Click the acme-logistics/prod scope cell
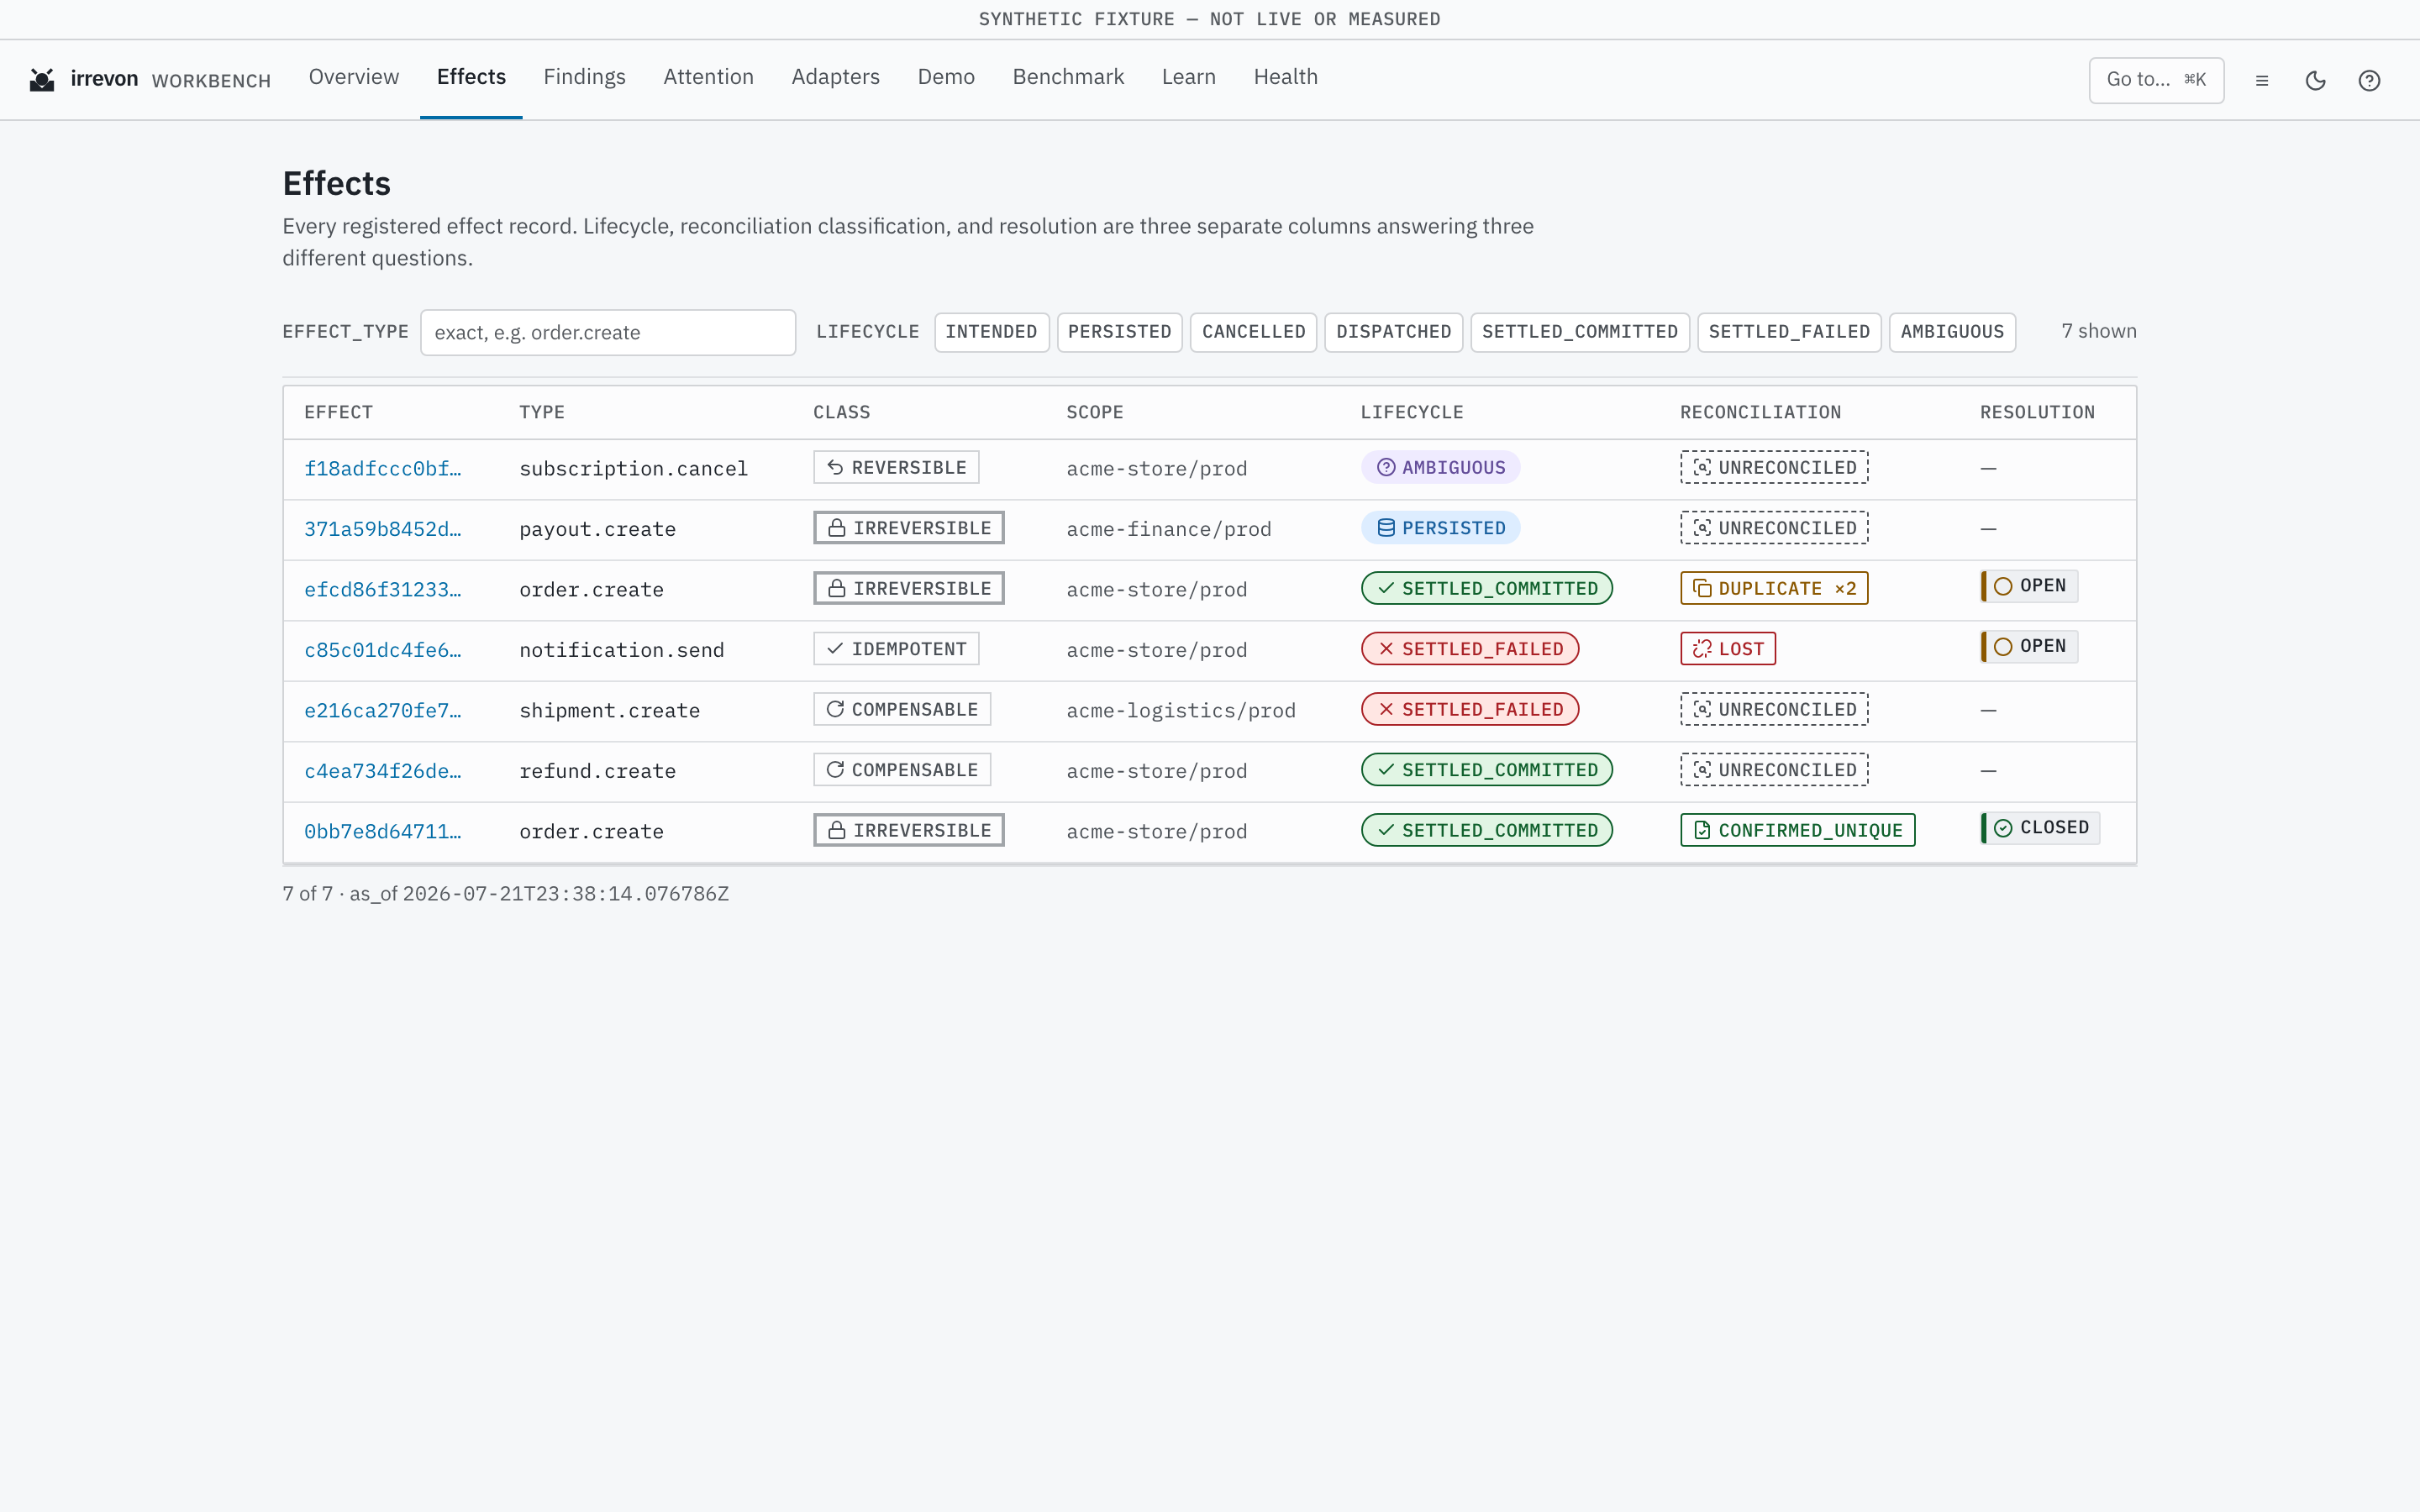 pyautogui.click(x=1181, y=711)
